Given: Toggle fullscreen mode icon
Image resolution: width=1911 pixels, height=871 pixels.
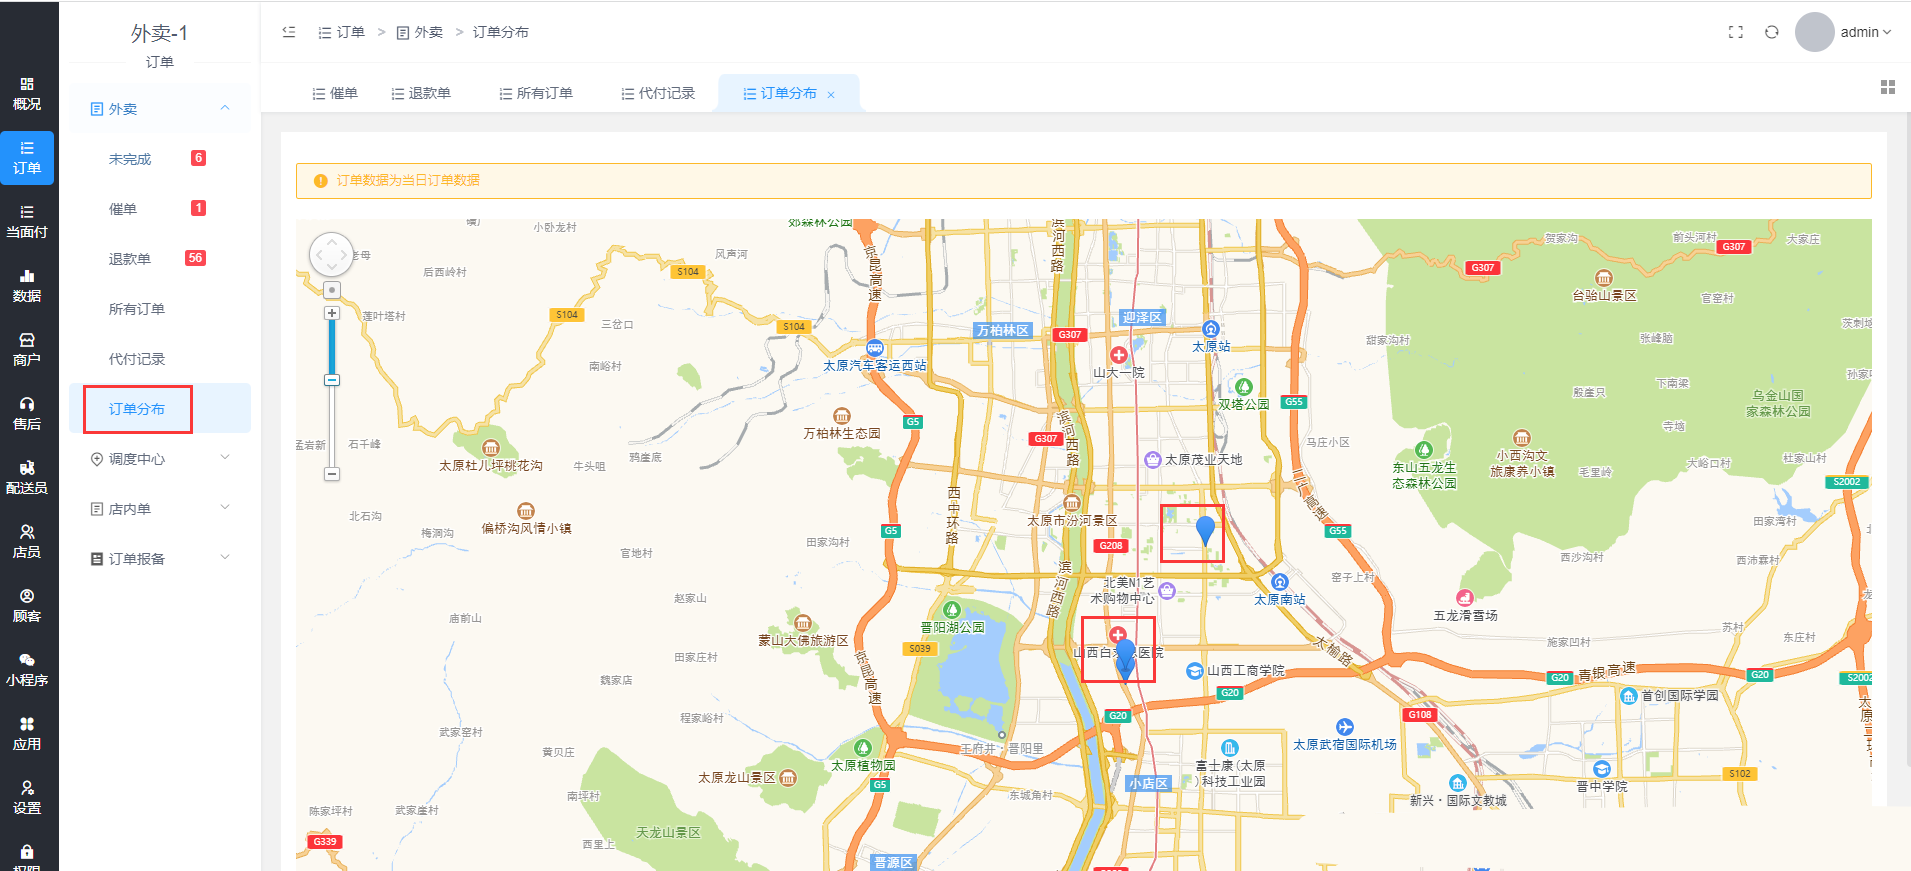Looking at the screenshot, I should pos(1736,32).
